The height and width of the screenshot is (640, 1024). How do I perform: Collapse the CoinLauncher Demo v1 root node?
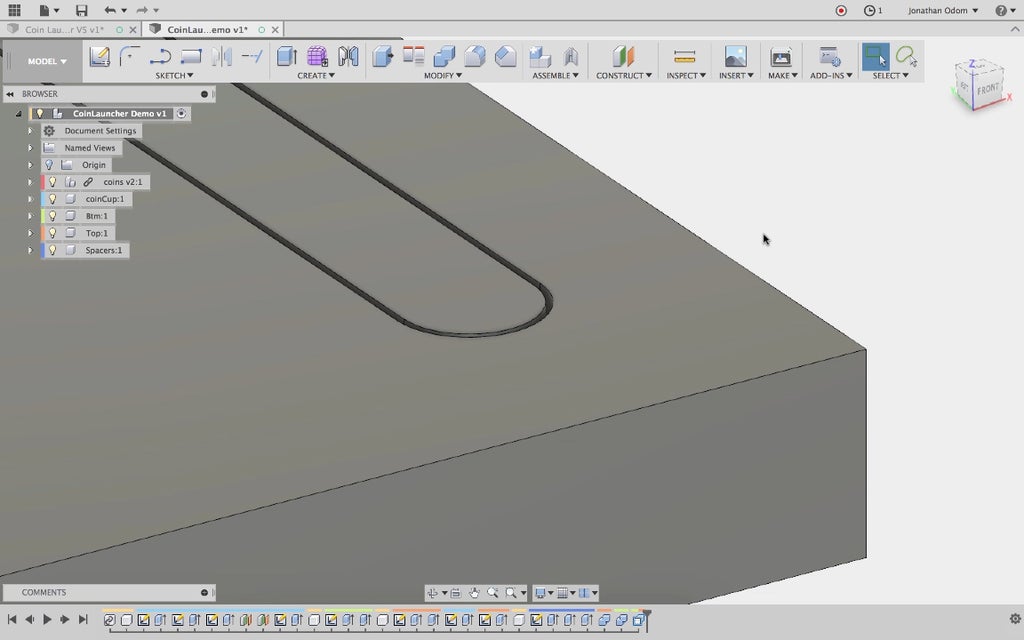[x=18, y=114]
